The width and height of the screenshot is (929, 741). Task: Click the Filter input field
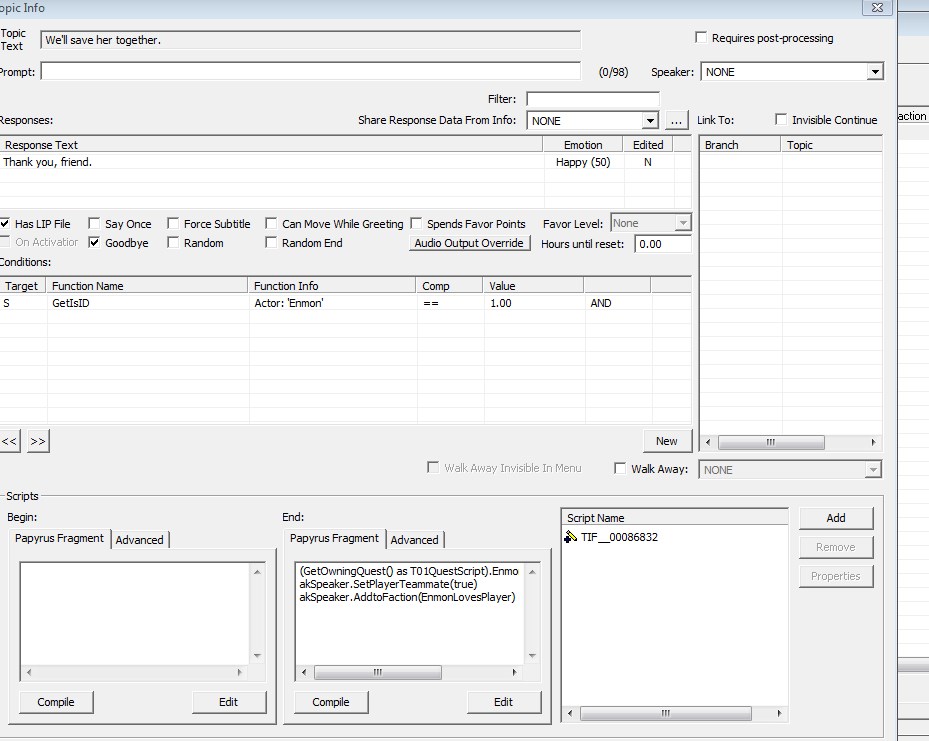tap(592, 99)
